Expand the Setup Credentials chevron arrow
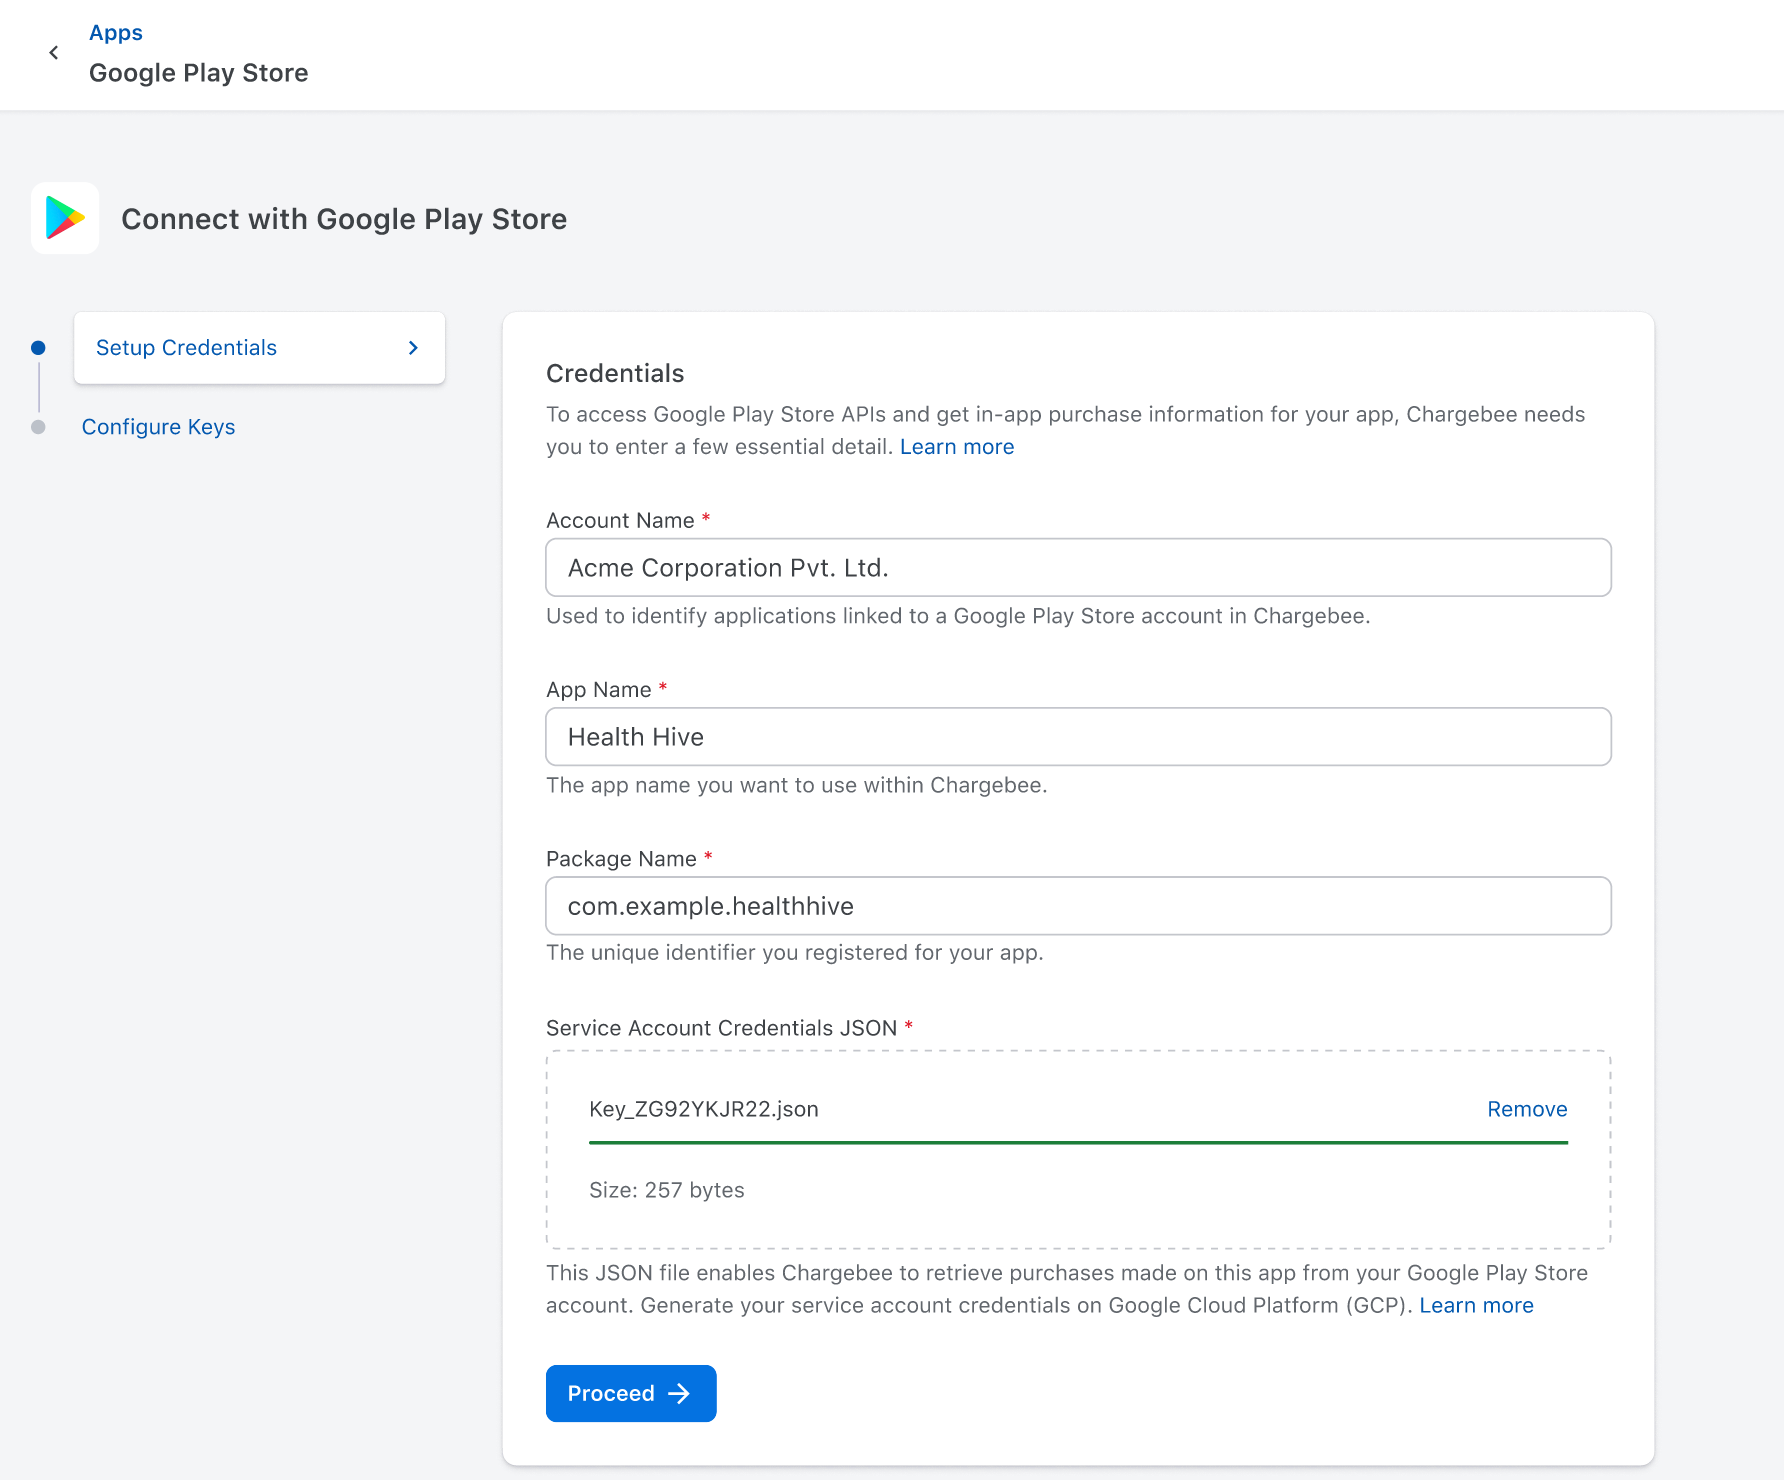Viewport: 1784px width, 1480px height. click(x=413, y=348)
